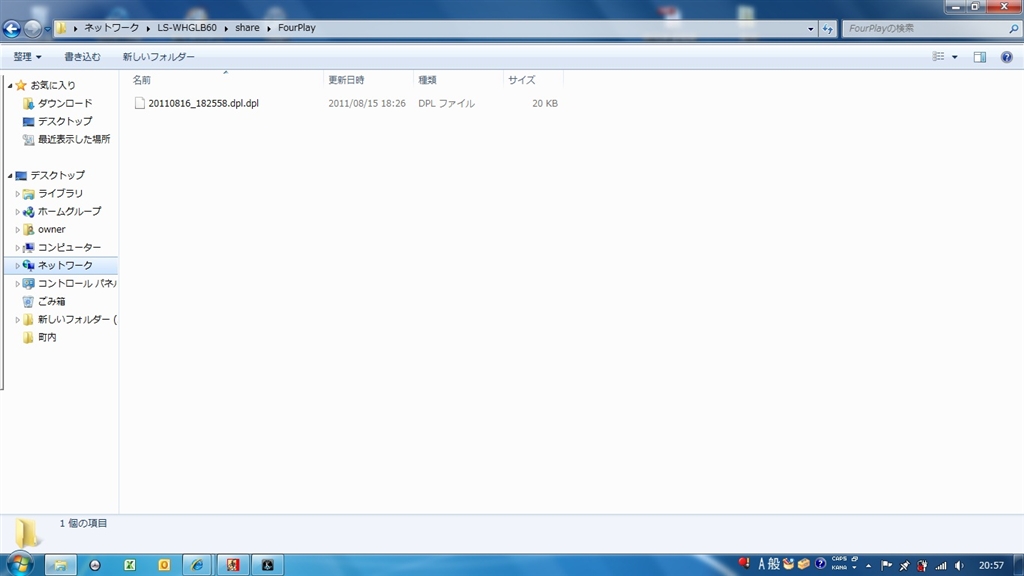The height and width of the screenshot is (576, 1024).
Task: Expand the arrow after LS-WHGLB60 in path
Action: [226, 28]
